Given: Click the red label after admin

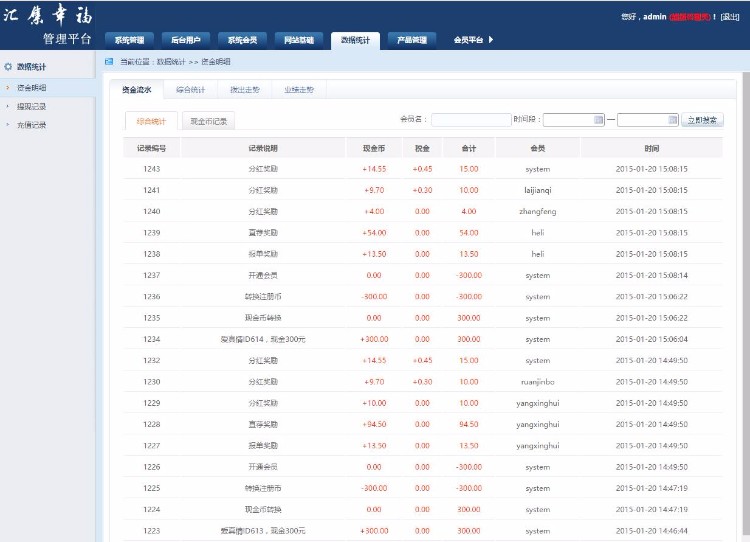Looking at the screenshot, I should tap(690, 17).
